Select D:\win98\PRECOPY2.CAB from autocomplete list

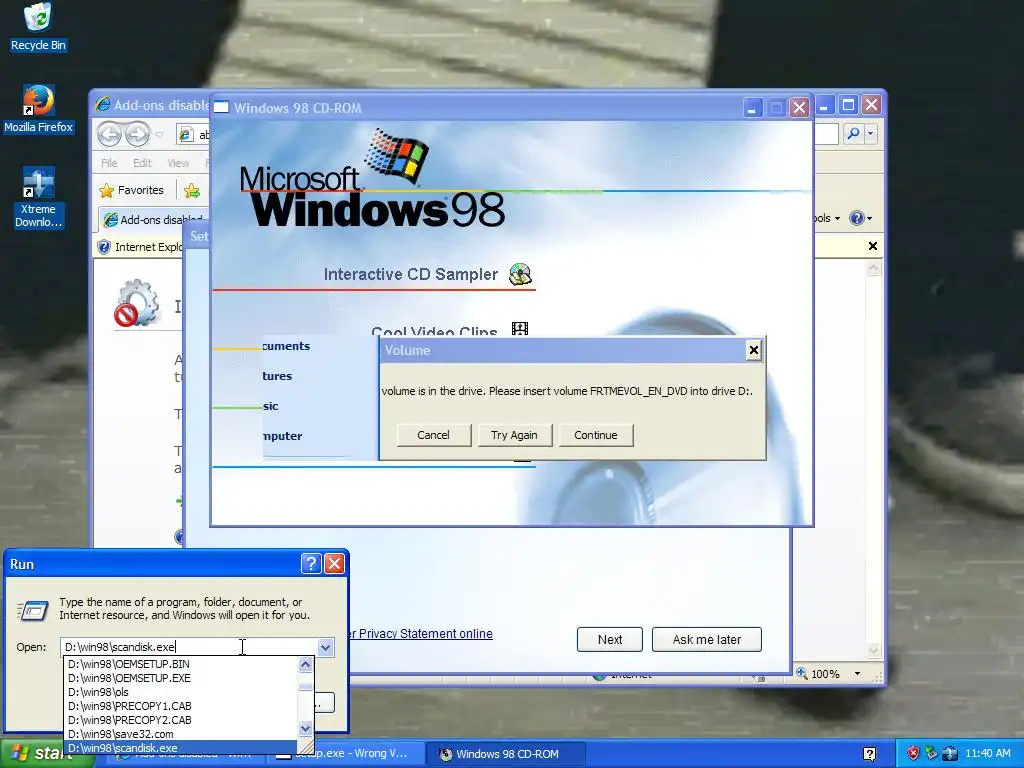coord(181,720)
